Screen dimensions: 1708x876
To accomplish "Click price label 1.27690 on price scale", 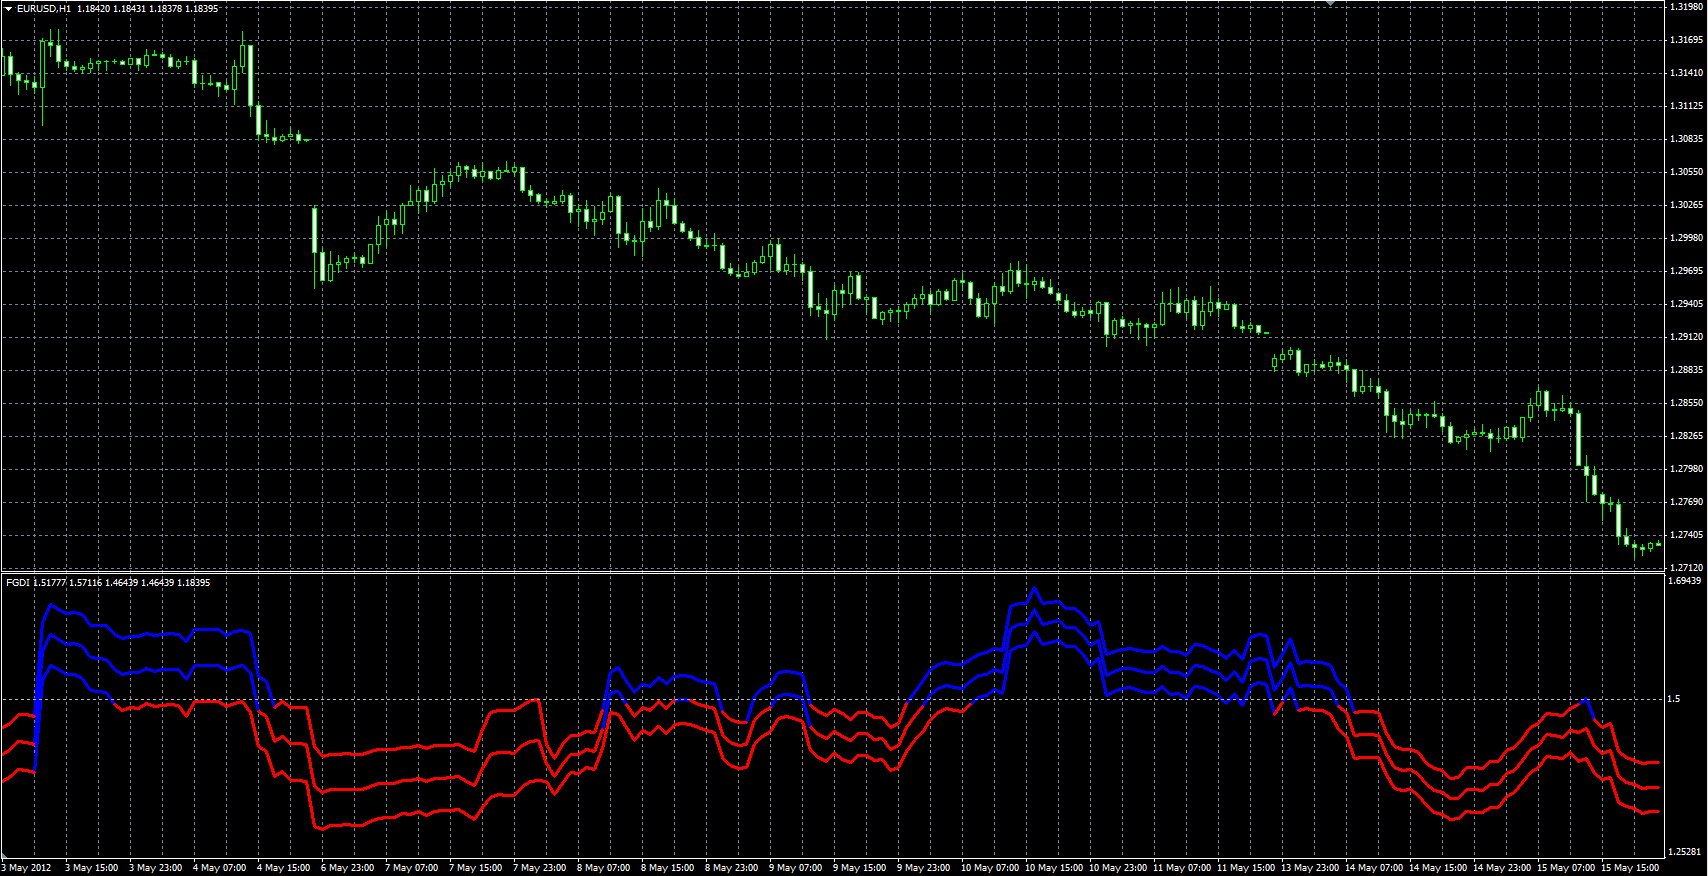I will click(1686, 502).
